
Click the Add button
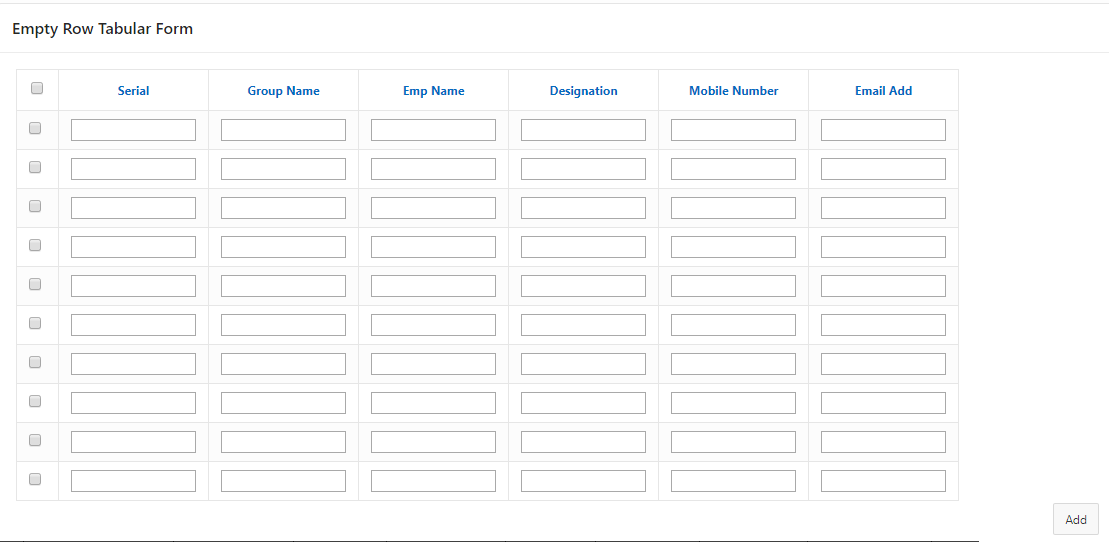click(1075, 519)
